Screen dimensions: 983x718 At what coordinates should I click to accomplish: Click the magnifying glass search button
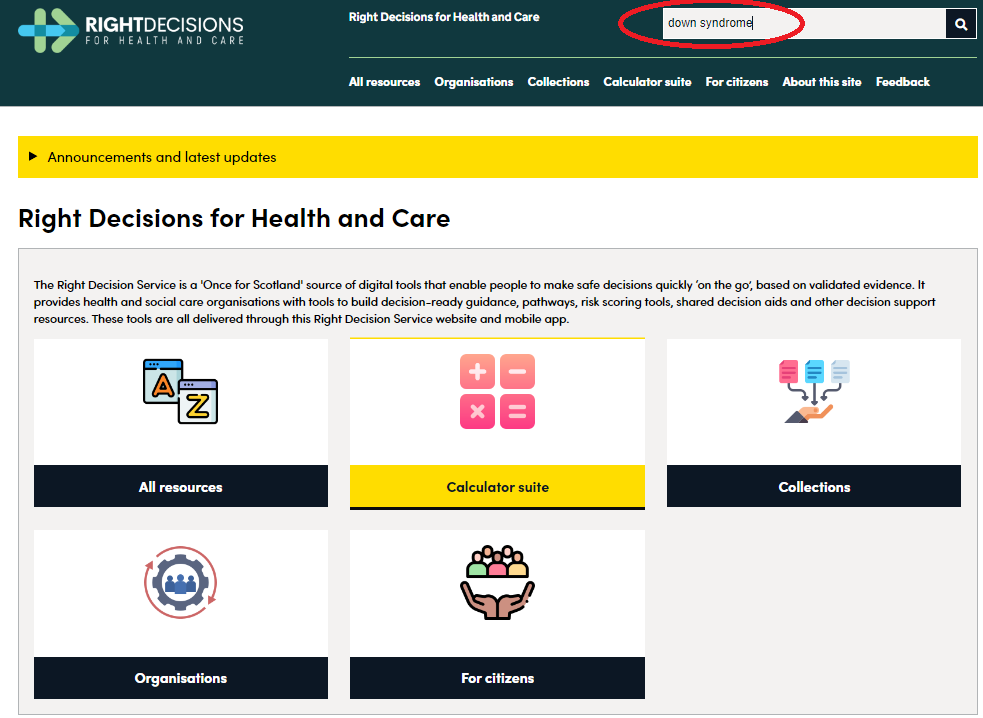pyautogui.click(x=960, y=24)
